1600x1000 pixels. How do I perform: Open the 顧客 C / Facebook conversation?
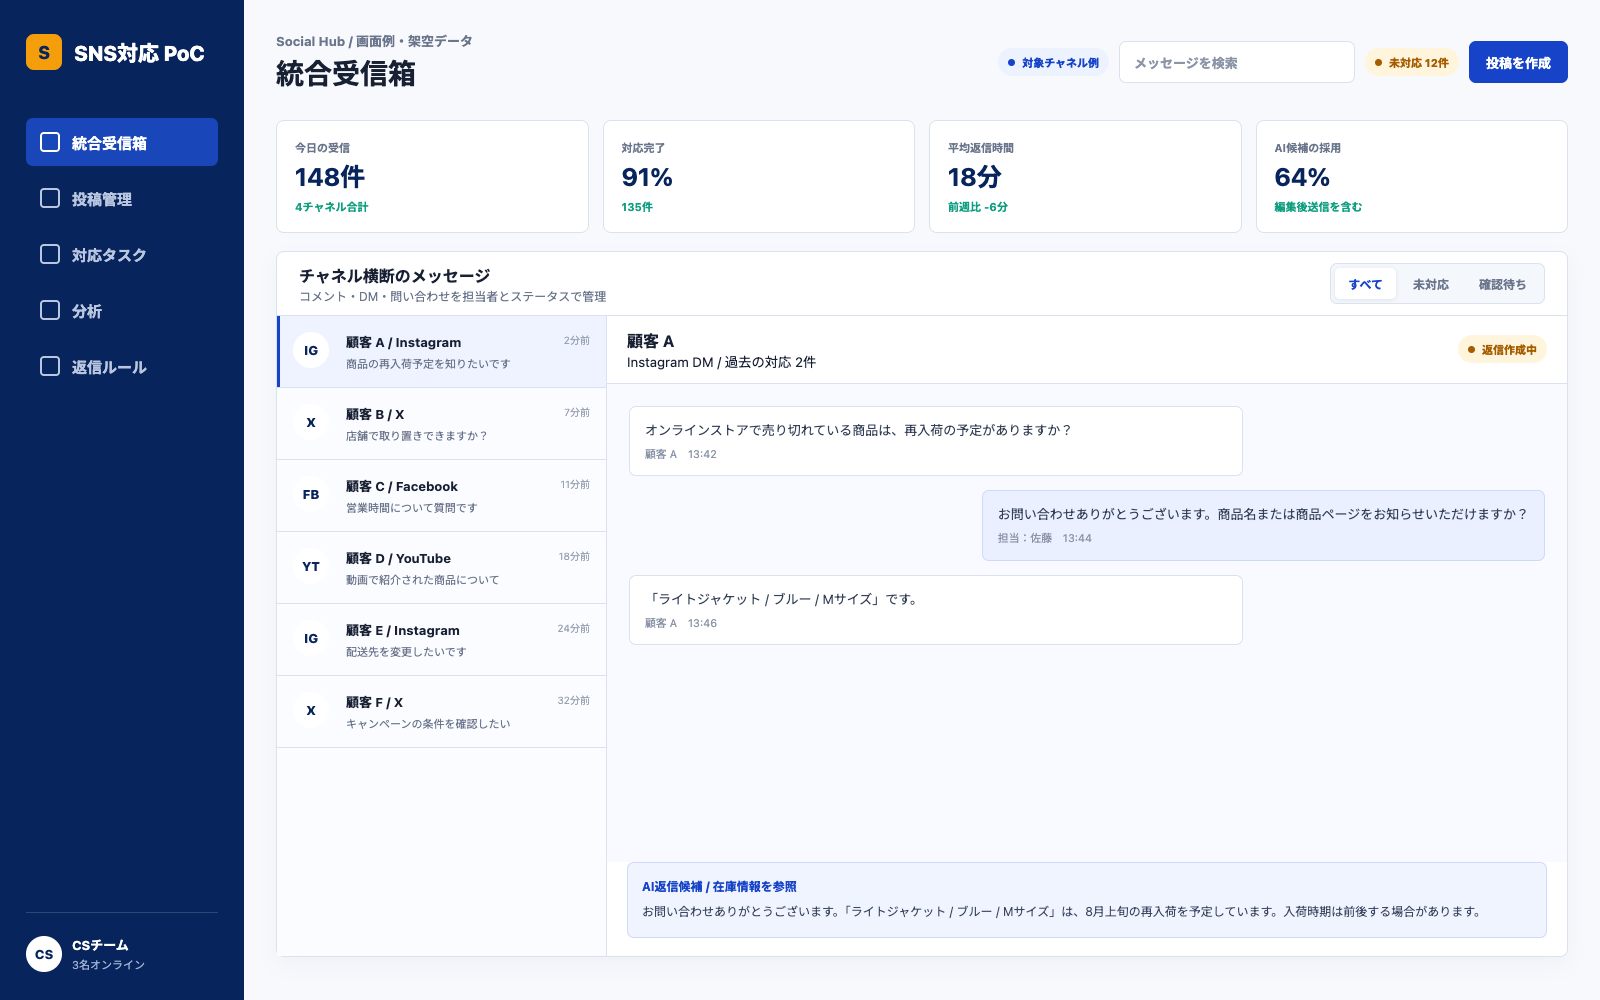(x=441, y=496)
